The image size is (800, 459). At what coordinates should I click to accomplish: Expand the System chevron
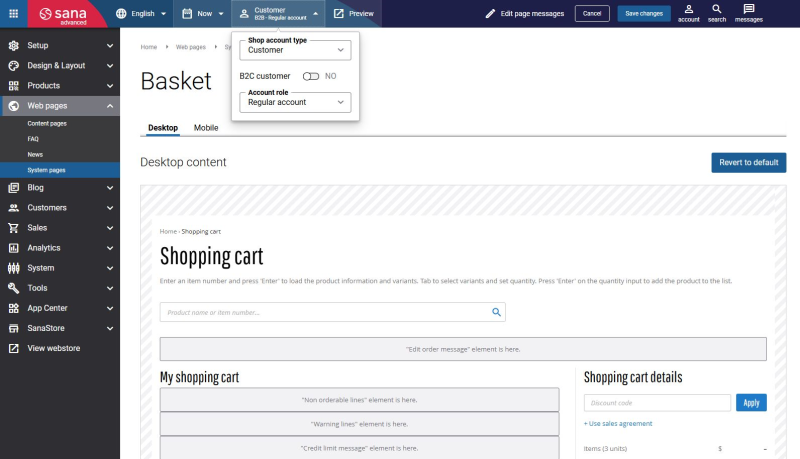point(110,268)
